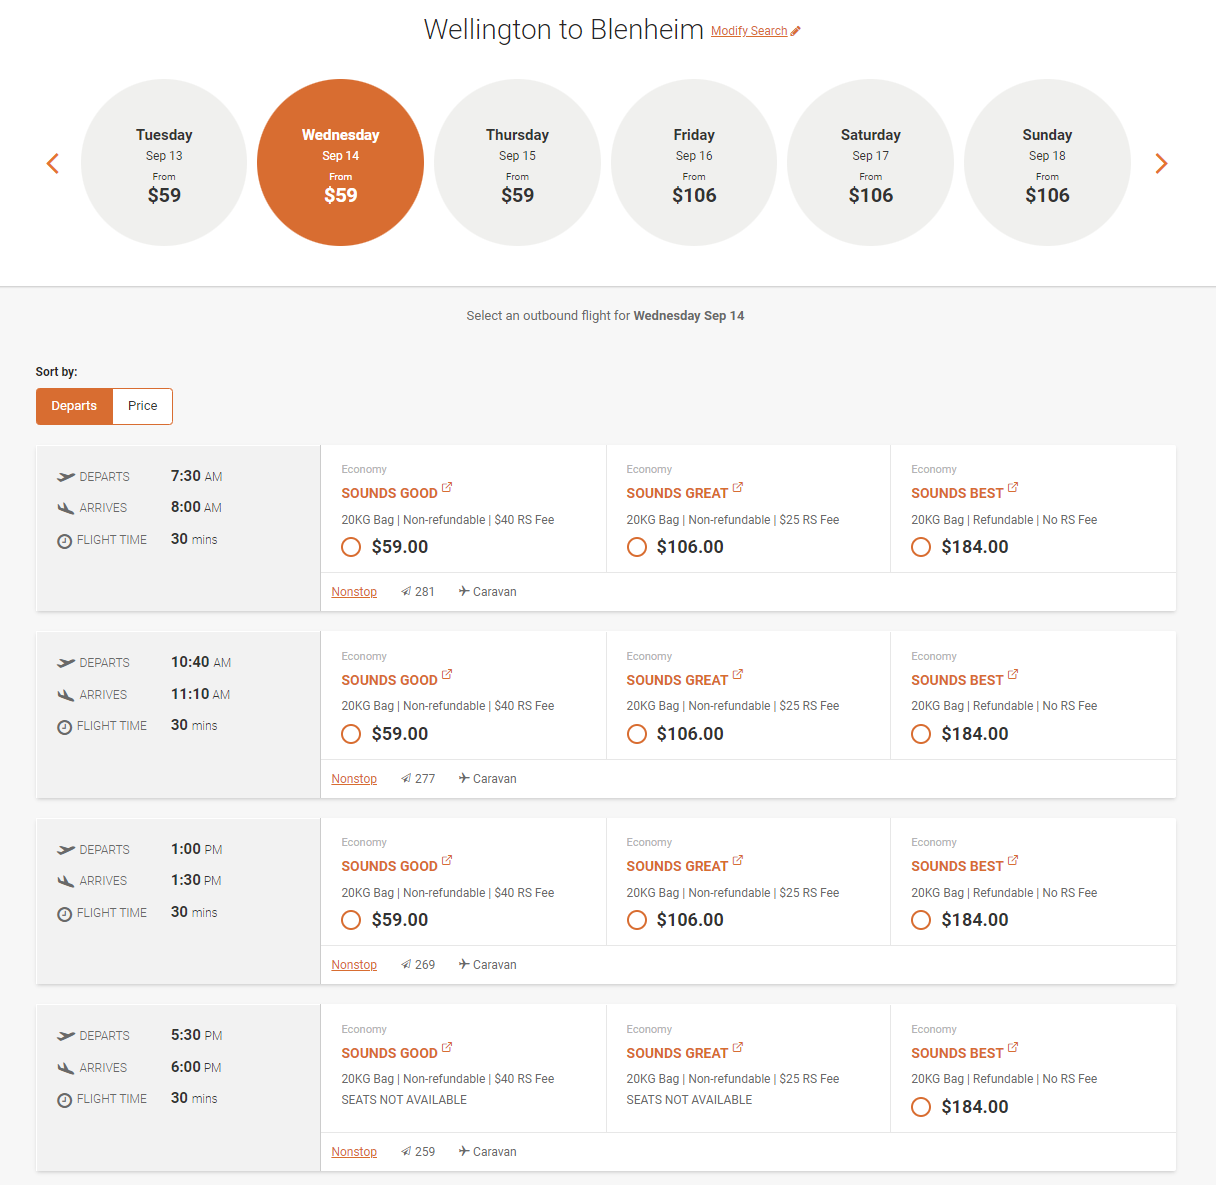The image size is (1216, 1185).
Task: Open the SOUNDS GREAT external link icon on the 1:00 PM flight
Action: [x=736, y=859]
